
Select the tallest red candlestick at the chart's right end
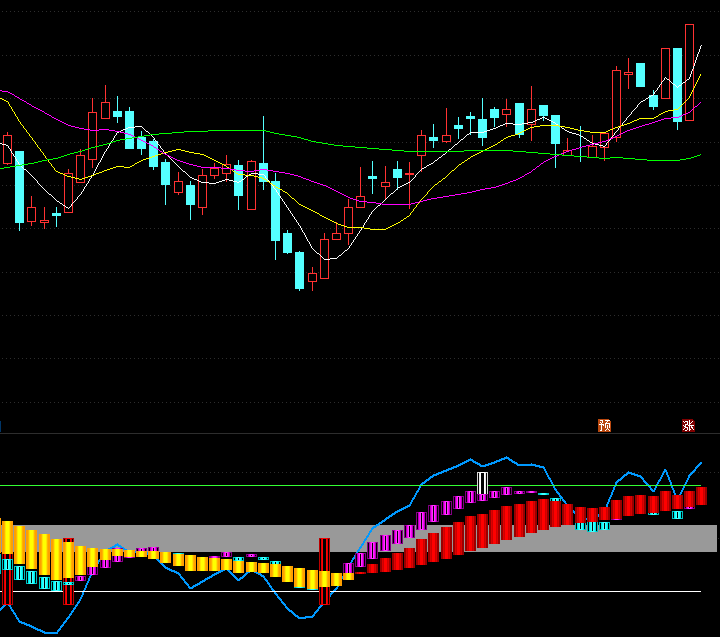pyautogui.click(x=689, y=73)
